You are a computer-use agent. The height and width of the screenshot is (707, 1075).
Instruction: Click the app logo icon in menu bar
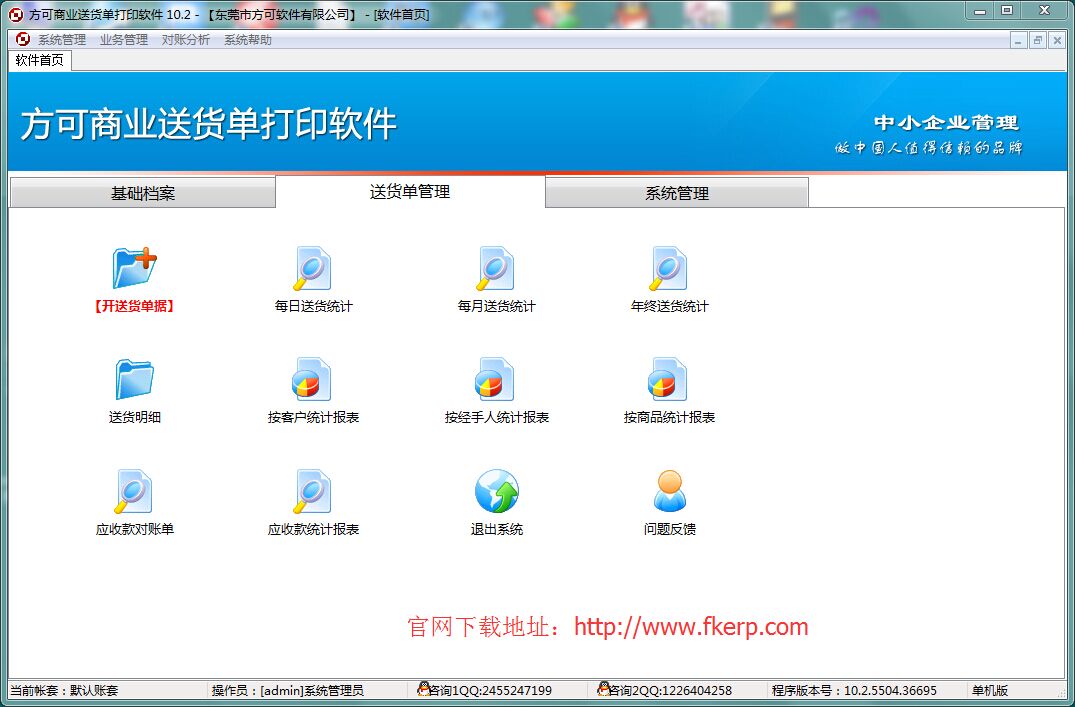(x=23, y=39)
